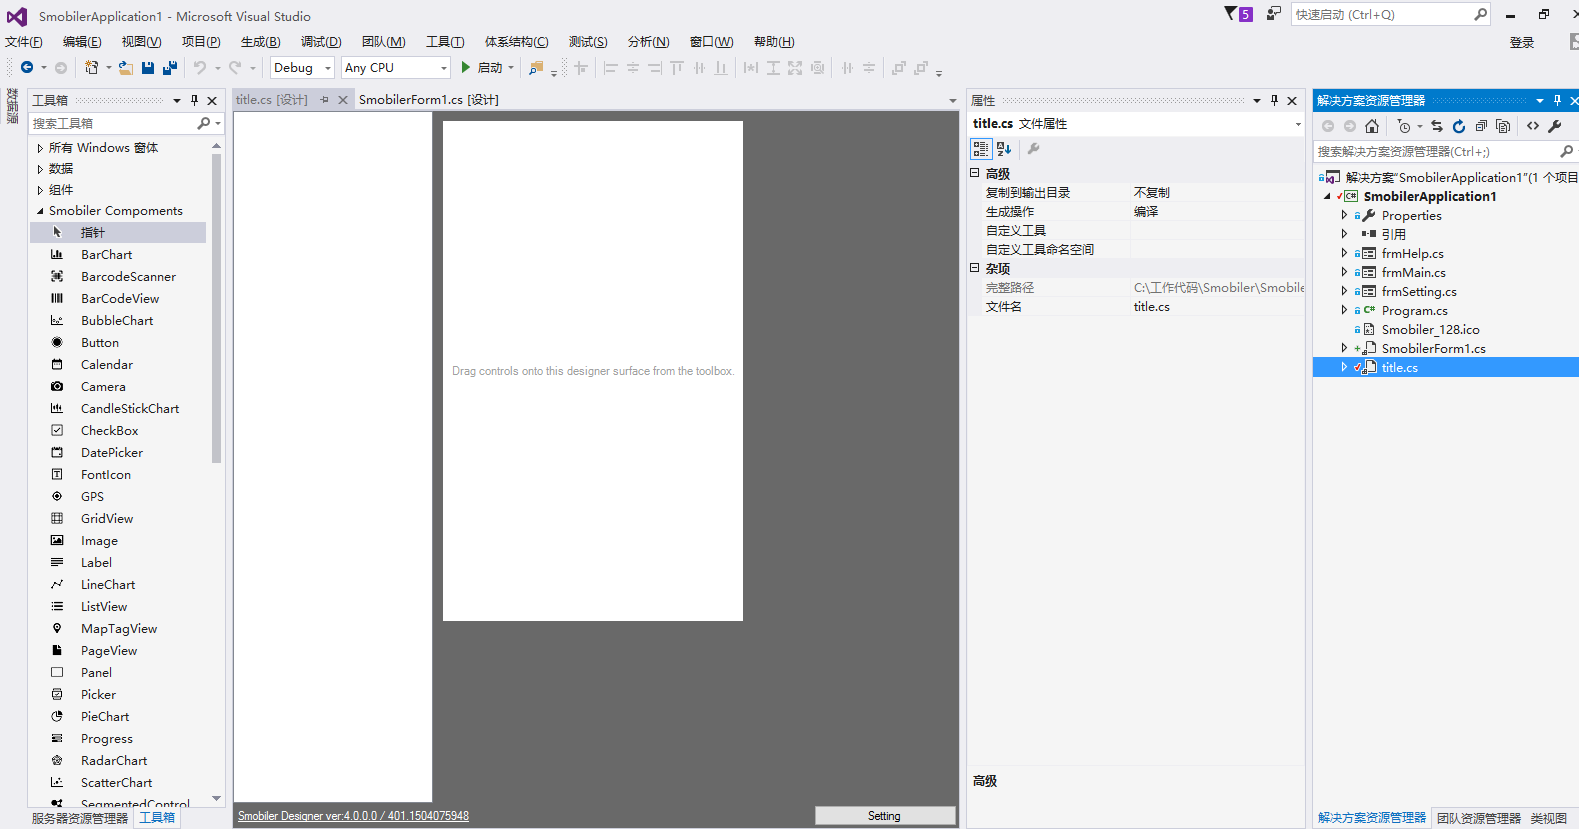Start debugging with the green 启动 button
The image size is (1579, 829).
point(483,67)
